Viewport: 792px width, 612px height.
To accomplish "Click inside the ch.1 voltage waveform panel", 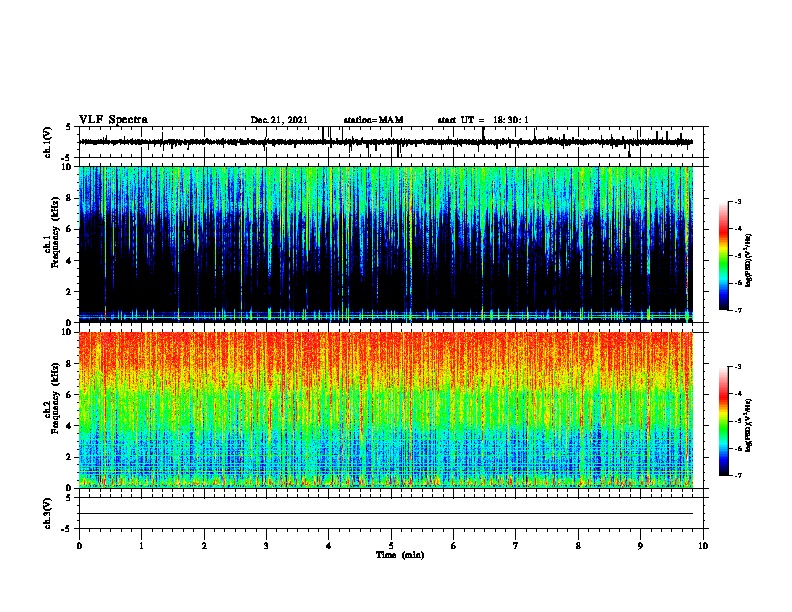I will tap(391, 142).
